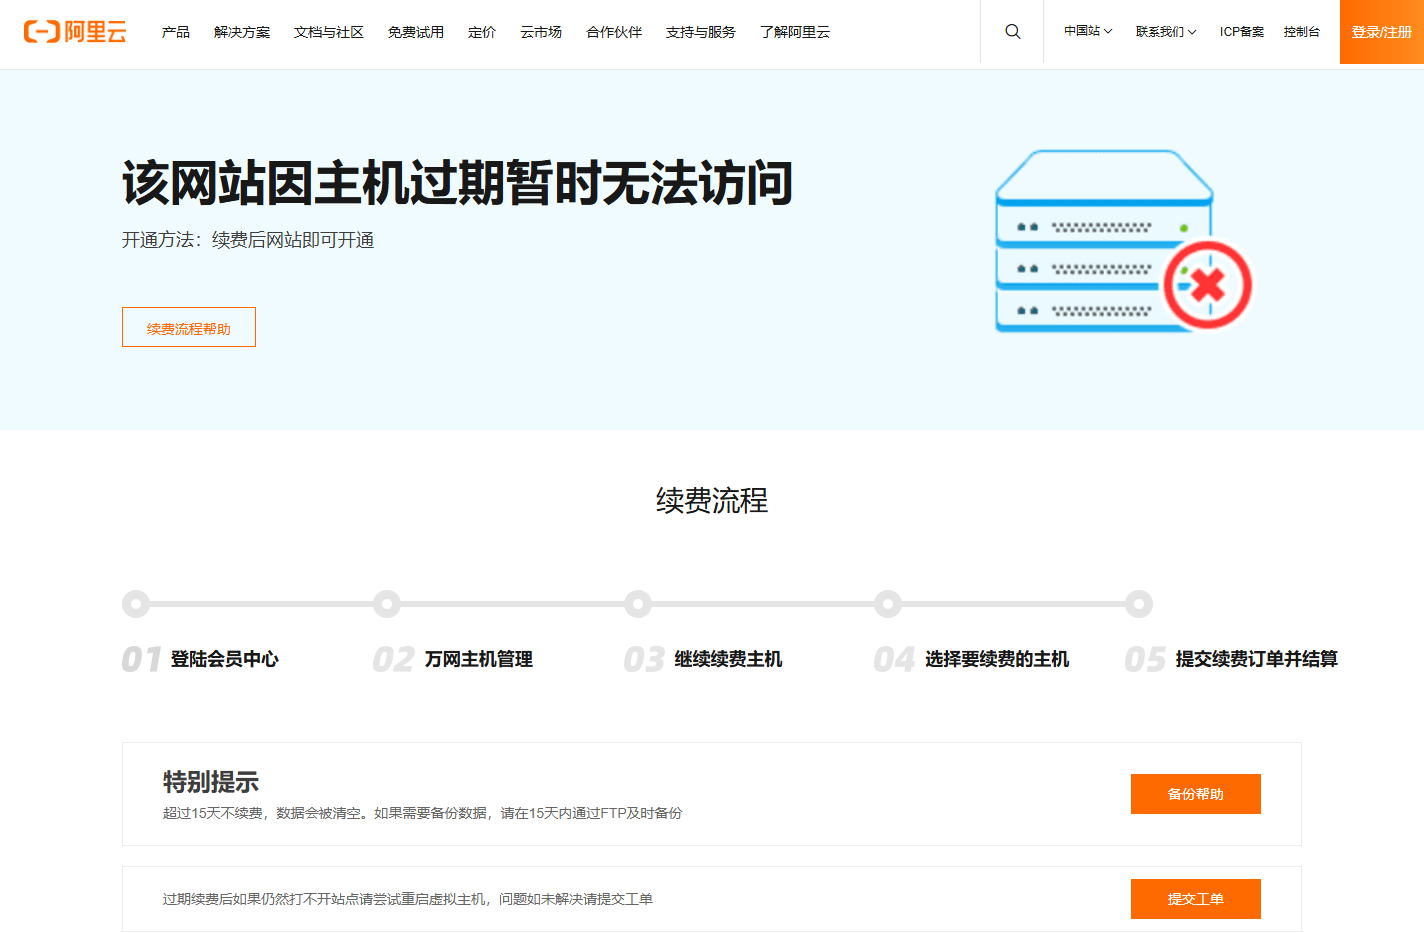Screen dimensions: 1424x933
Task: Open the 合作伙伴 menu item
Action: [x=614, y=32]
